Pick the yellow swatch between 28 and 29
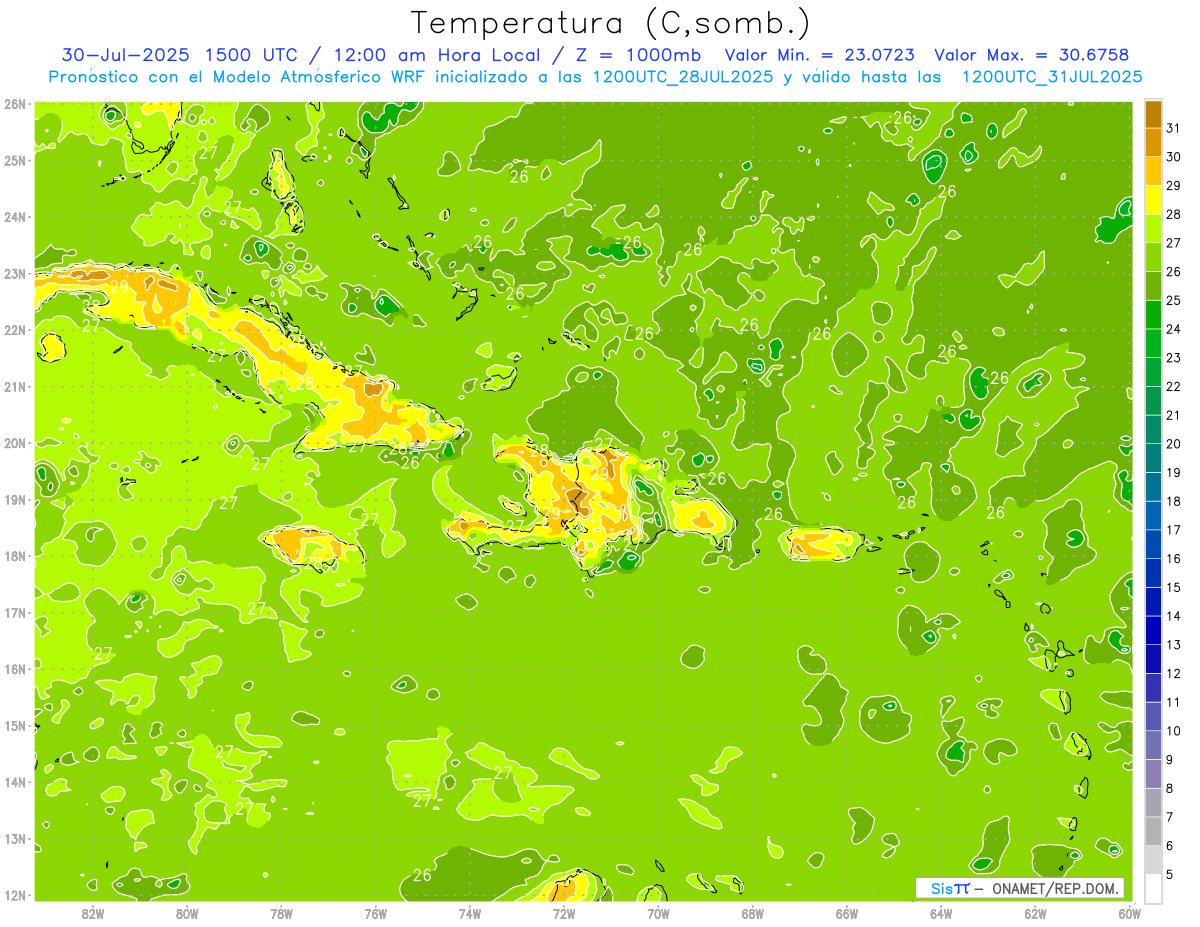 1153,200
